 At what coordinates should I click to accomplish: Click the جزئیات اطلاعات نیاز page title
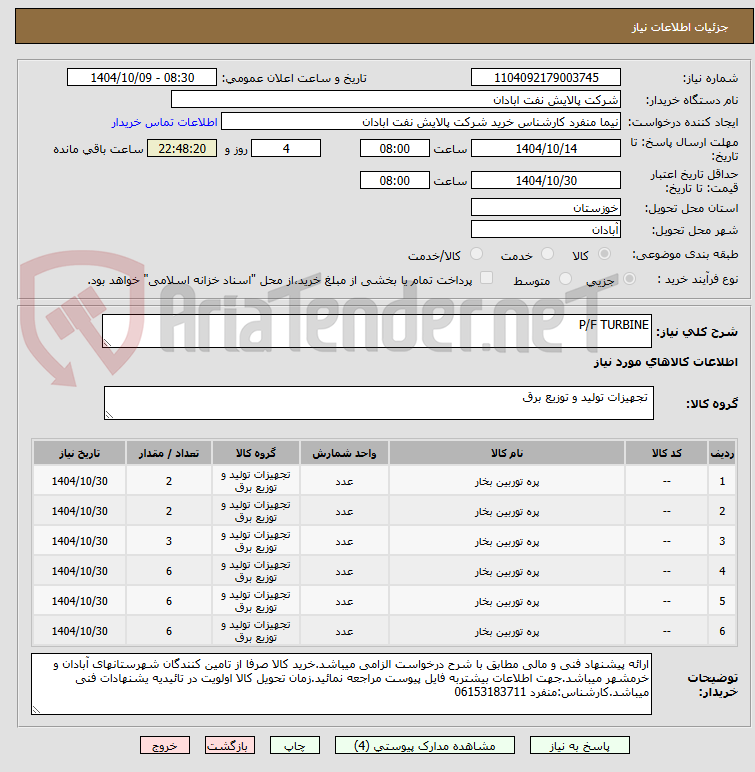tap(680, 27)
